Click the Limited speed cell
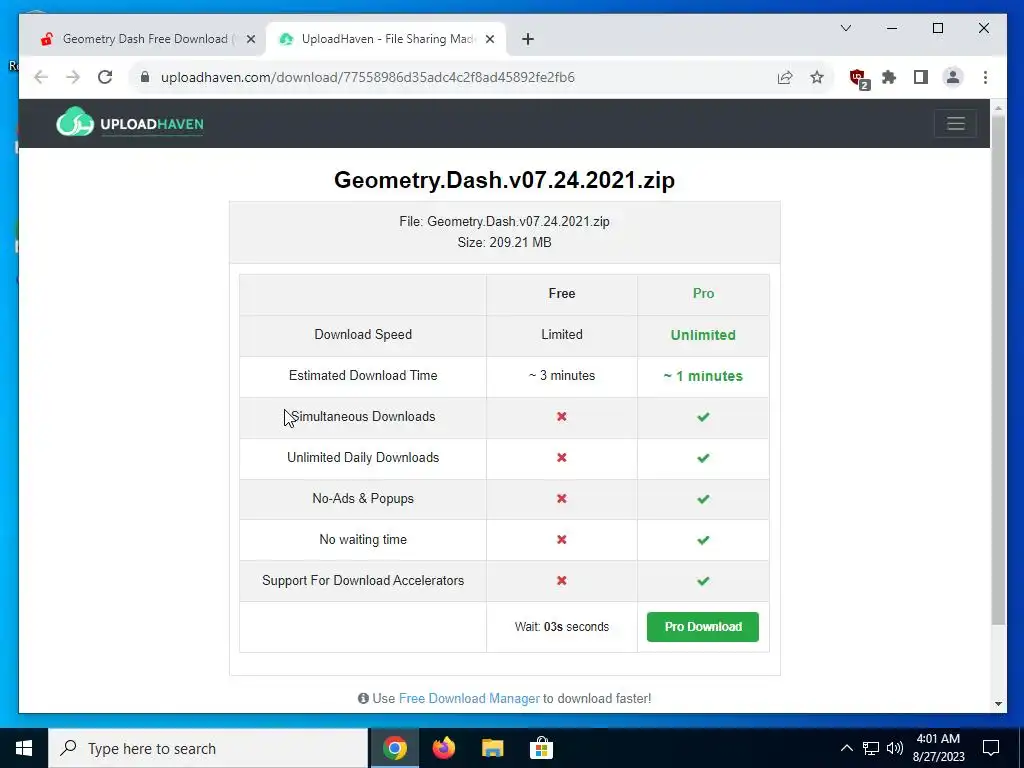The height and width of the screenshot is (768, 1024). pos(562,334)
